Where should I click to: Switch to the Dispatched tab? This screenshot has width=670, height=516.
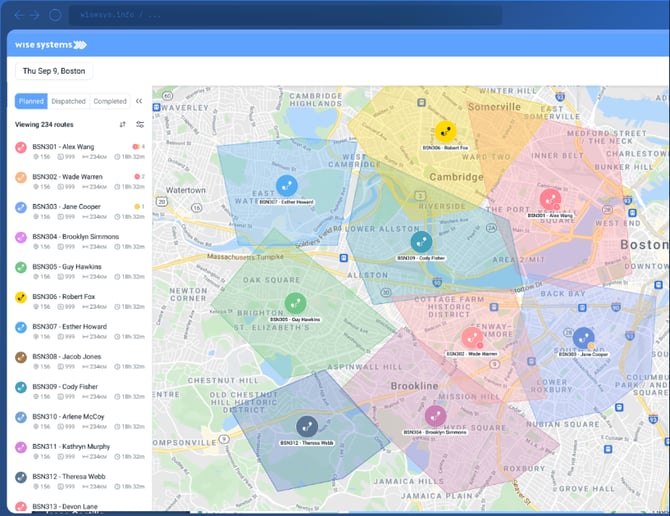(x=69, y=101)
